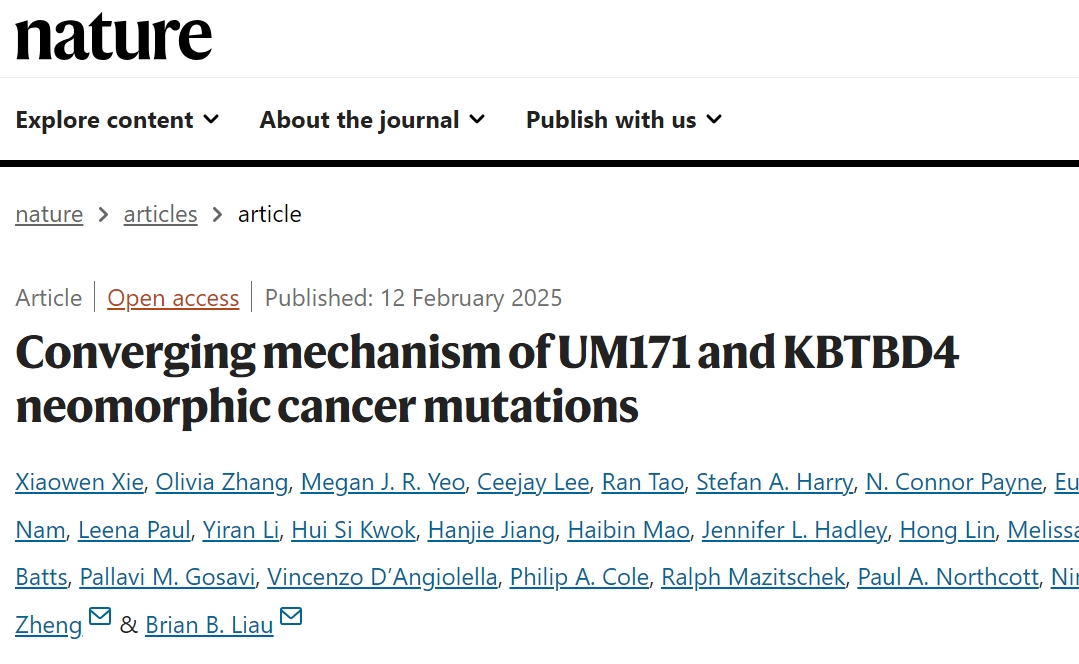This screenshot has width=1079, height=664.
Task: Open N. Connor Payne author link
Action: tap(954, 482)
